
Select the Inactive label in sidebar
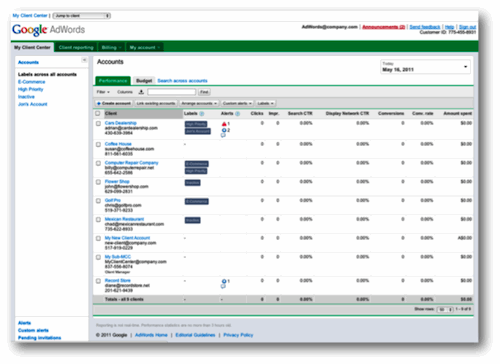tap(26, 97)
